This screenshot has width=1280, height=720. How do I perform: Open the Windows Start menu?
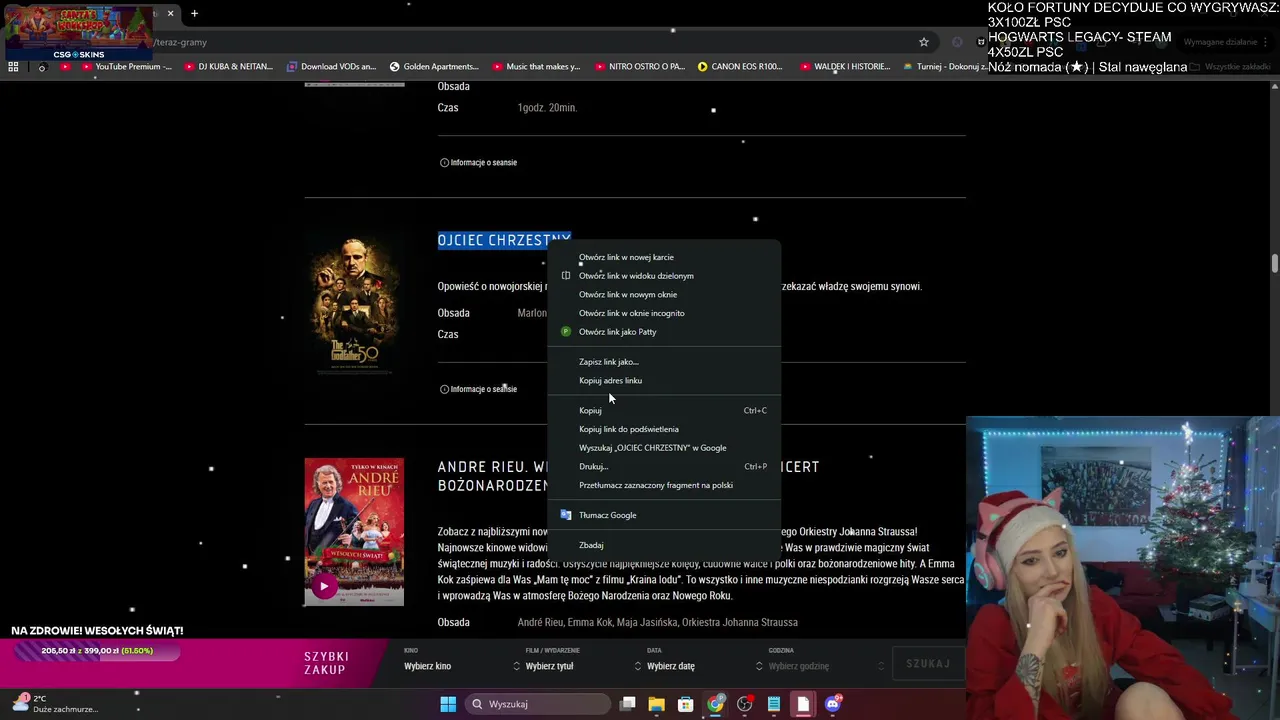[448, 704]
